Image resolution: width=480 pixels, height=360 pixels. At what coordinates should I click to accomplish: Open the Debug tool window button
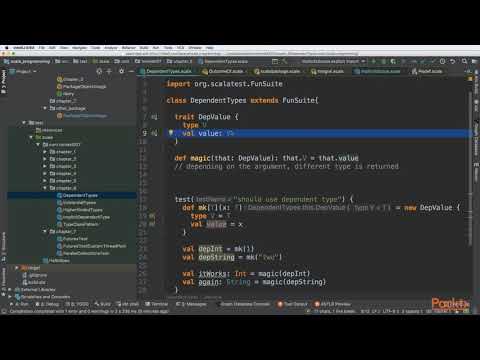coord(47,304)
